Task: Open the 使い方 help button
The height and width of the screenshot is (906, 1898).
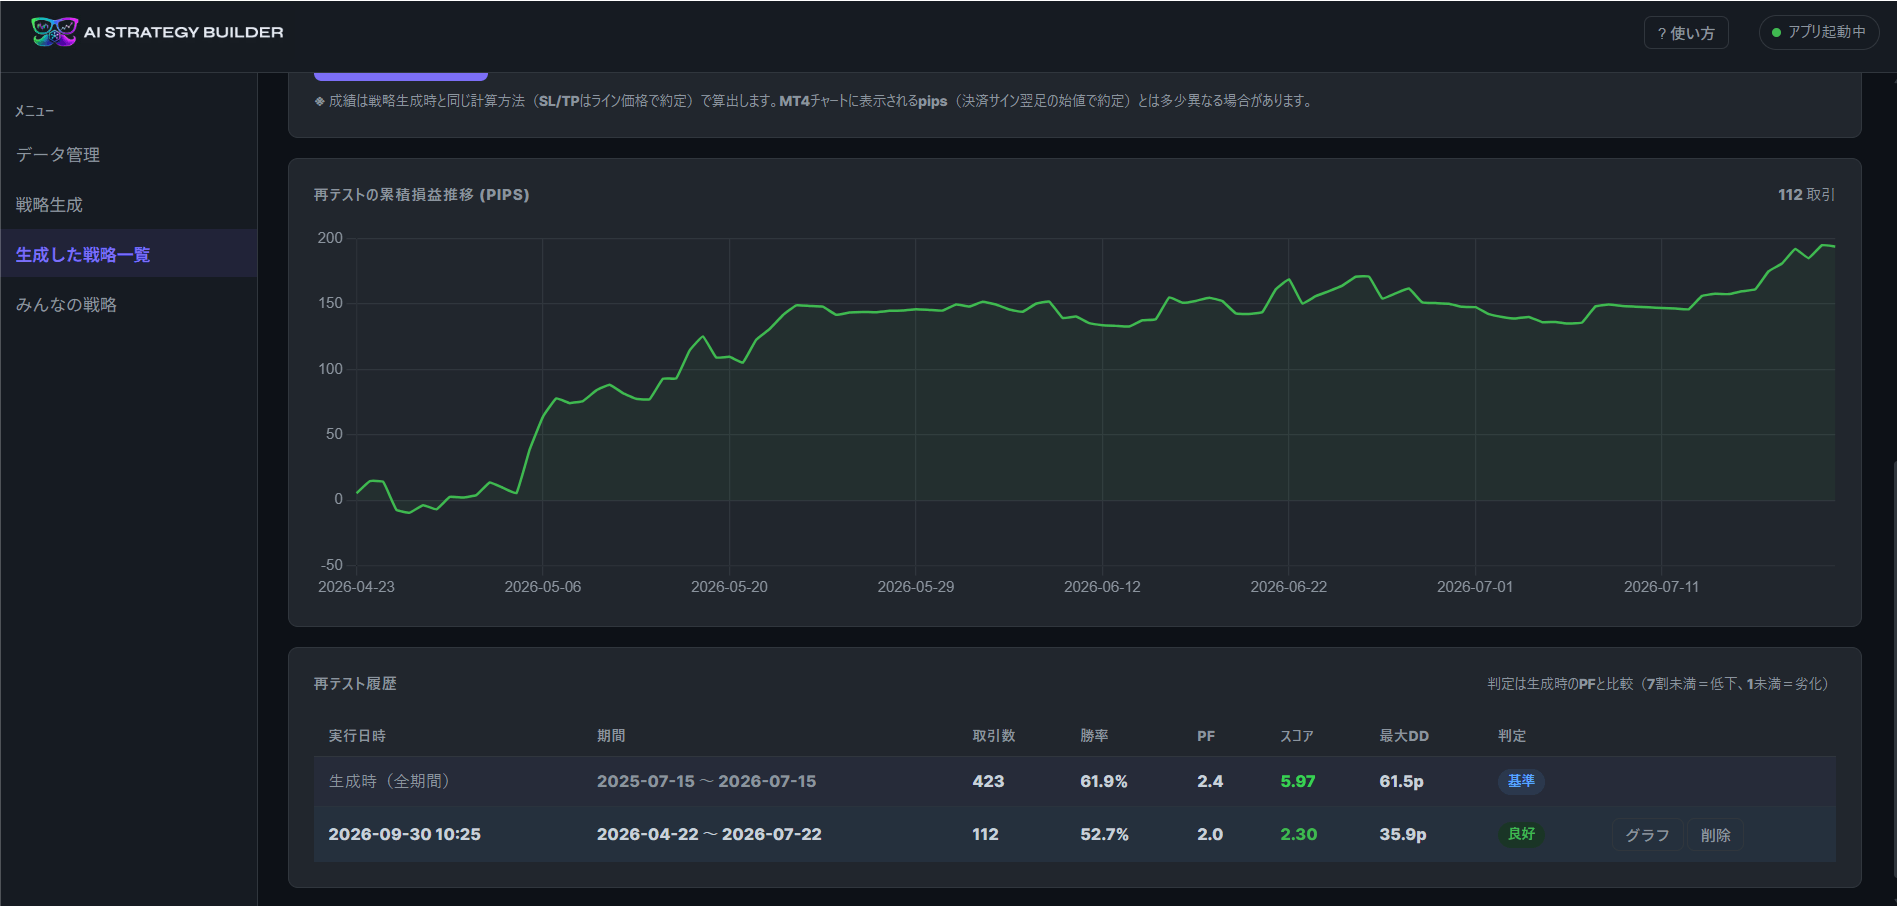Action: (1686, 33)
